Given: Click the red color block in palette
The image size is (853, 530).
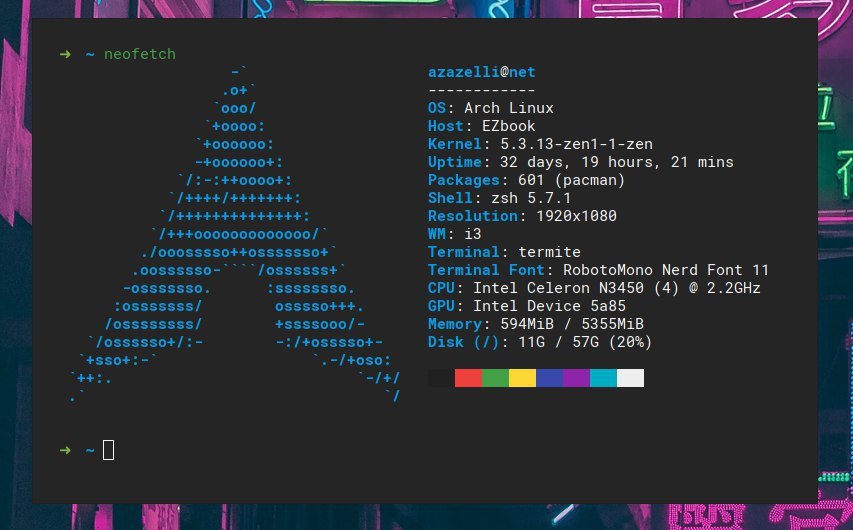Looking at the screenshot, I should point(468,378).
